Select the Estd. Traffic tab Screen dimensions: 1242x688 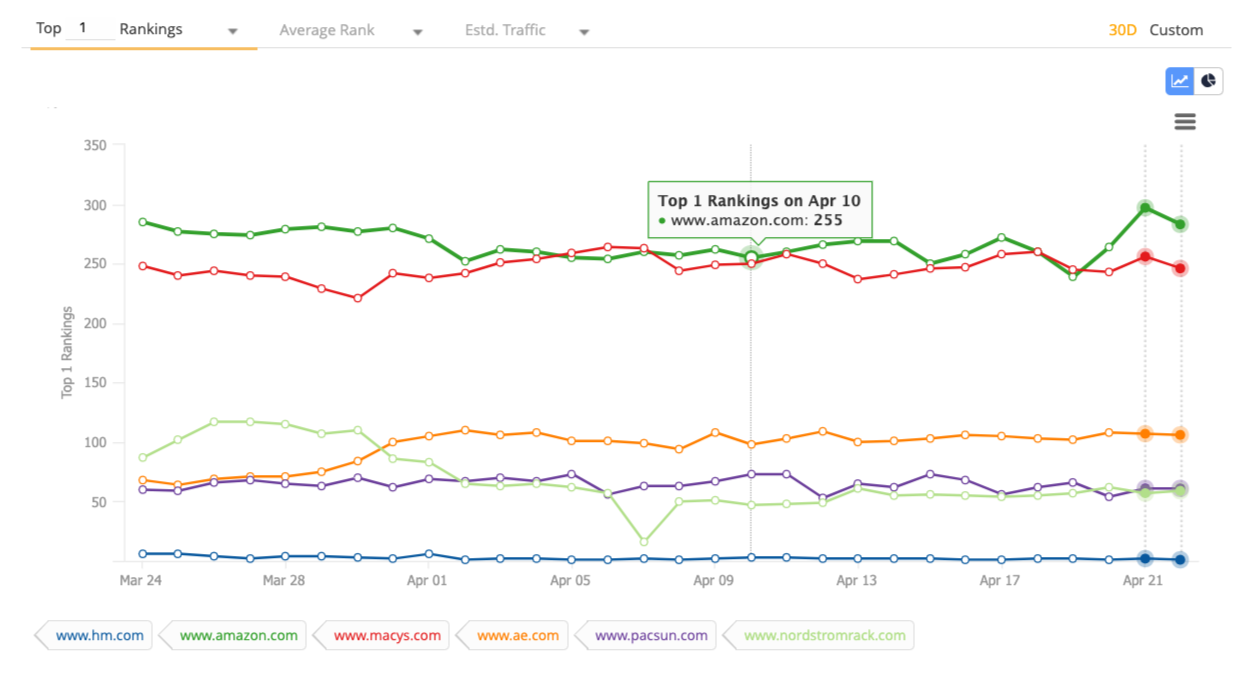pyautogui.click(x=505, y=30)
